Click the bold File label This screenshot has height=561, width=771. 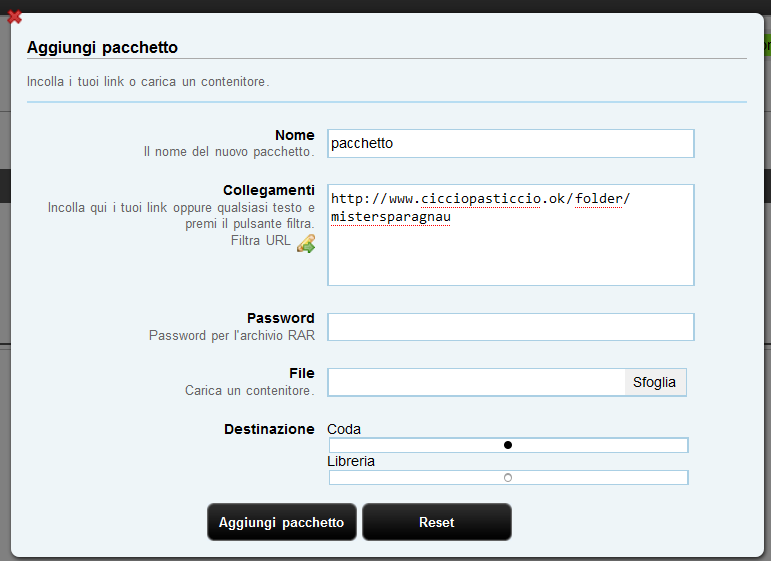[x=302, y=373]
